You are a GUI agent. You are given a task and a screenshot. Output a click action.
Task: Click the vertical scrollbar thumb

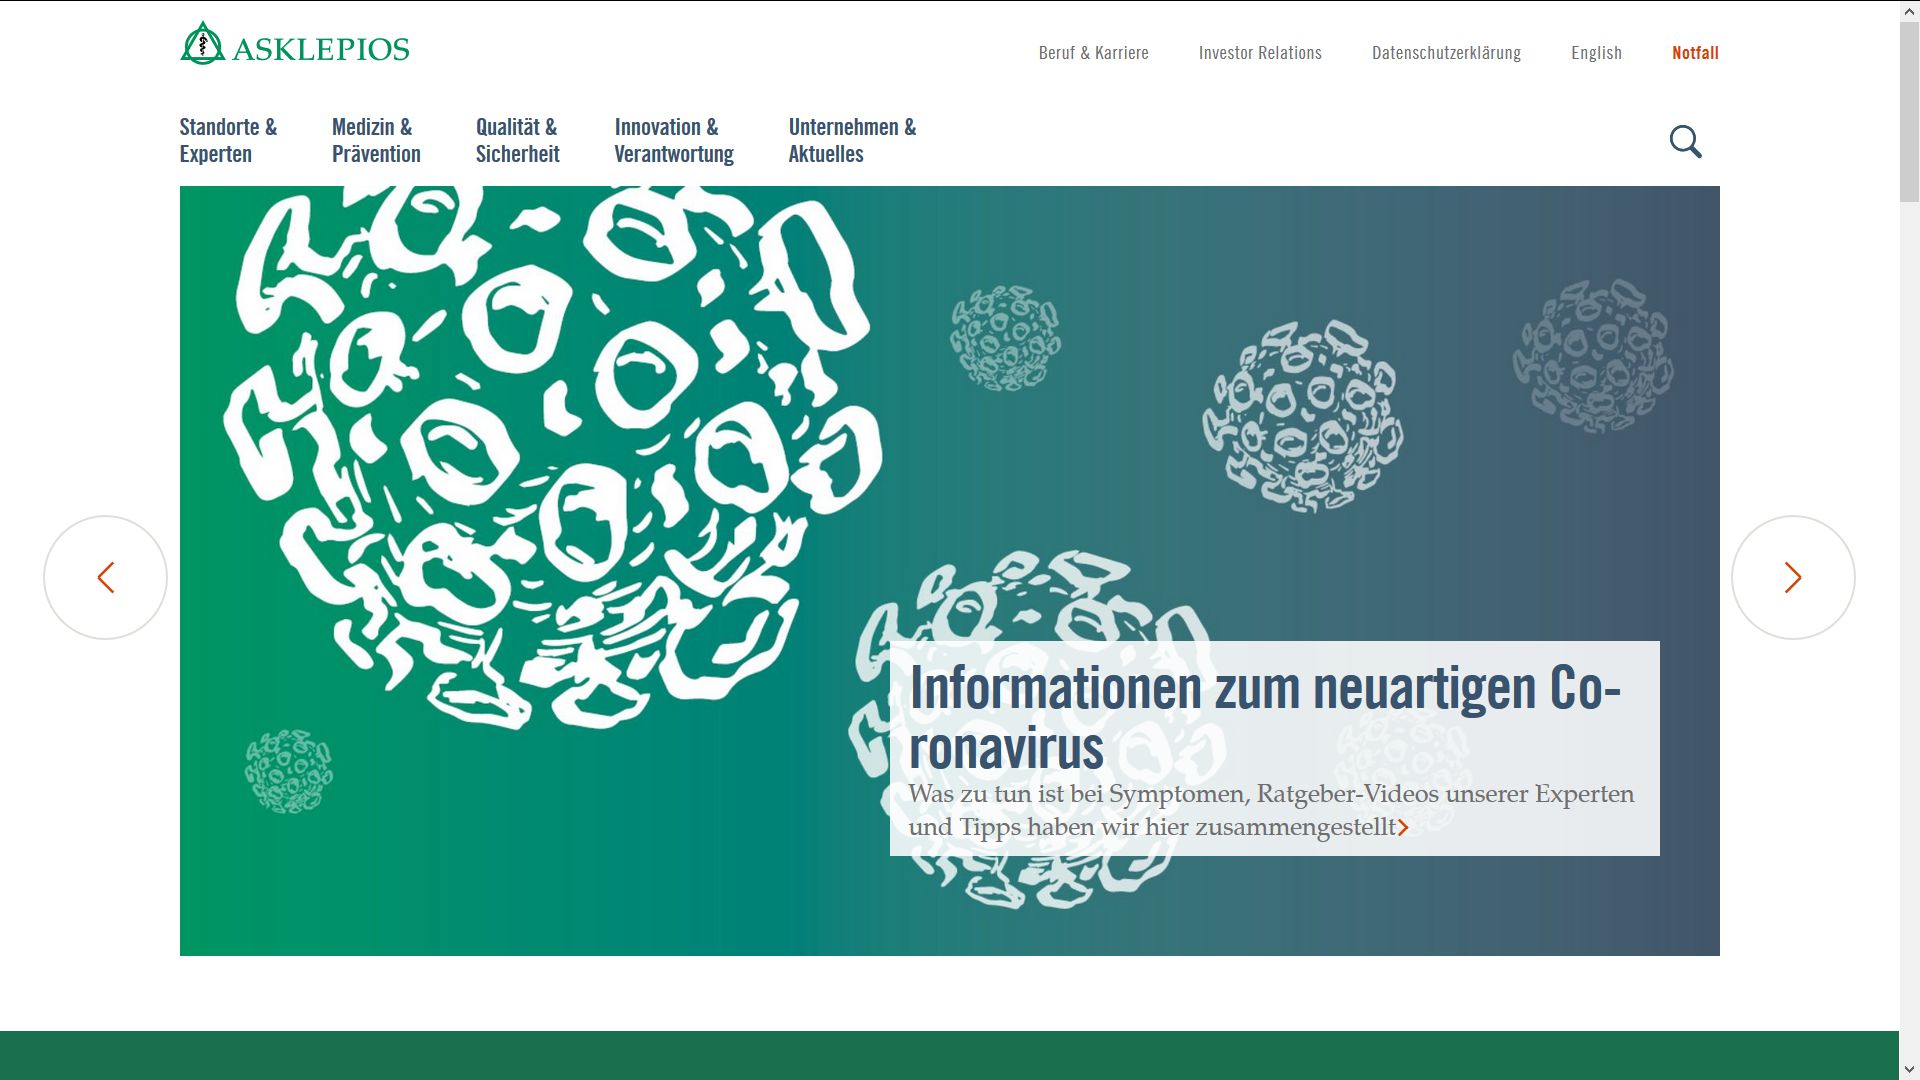coord(1909,110)
